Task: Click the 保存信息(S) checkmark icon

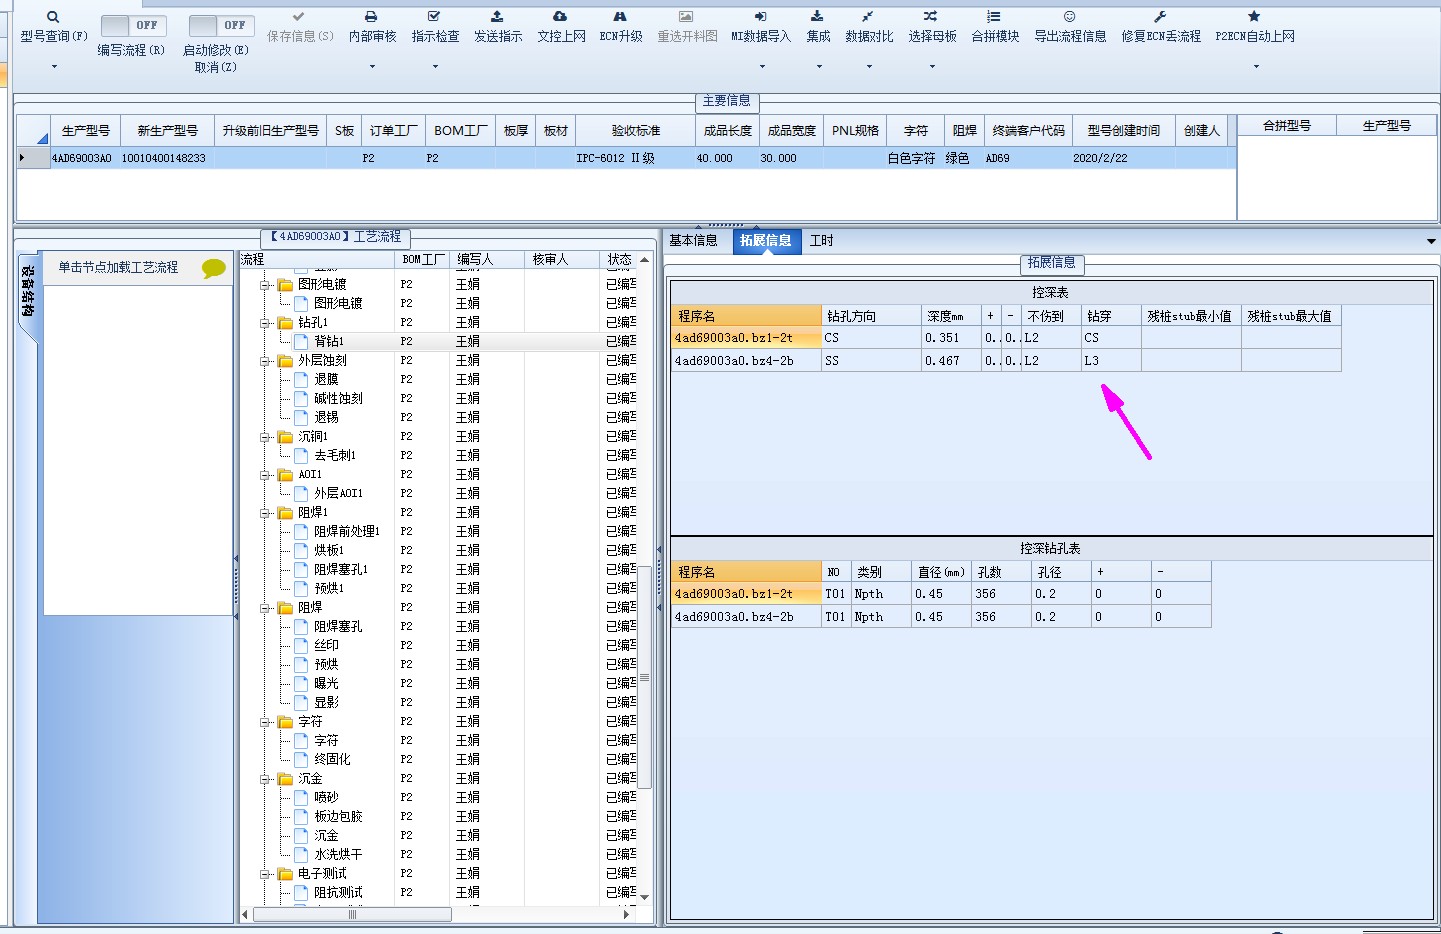Action: 298,17
